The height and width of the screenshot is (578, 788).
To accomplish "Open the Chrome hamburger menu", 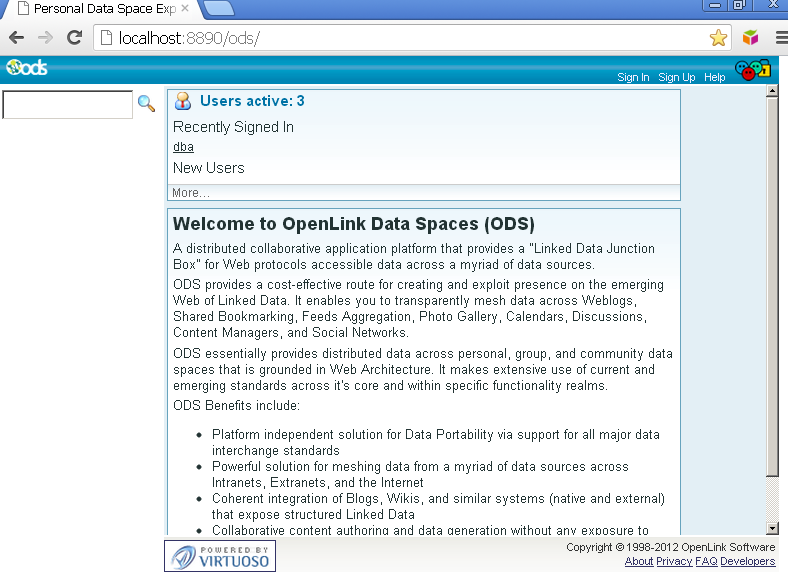I will 781,38.
